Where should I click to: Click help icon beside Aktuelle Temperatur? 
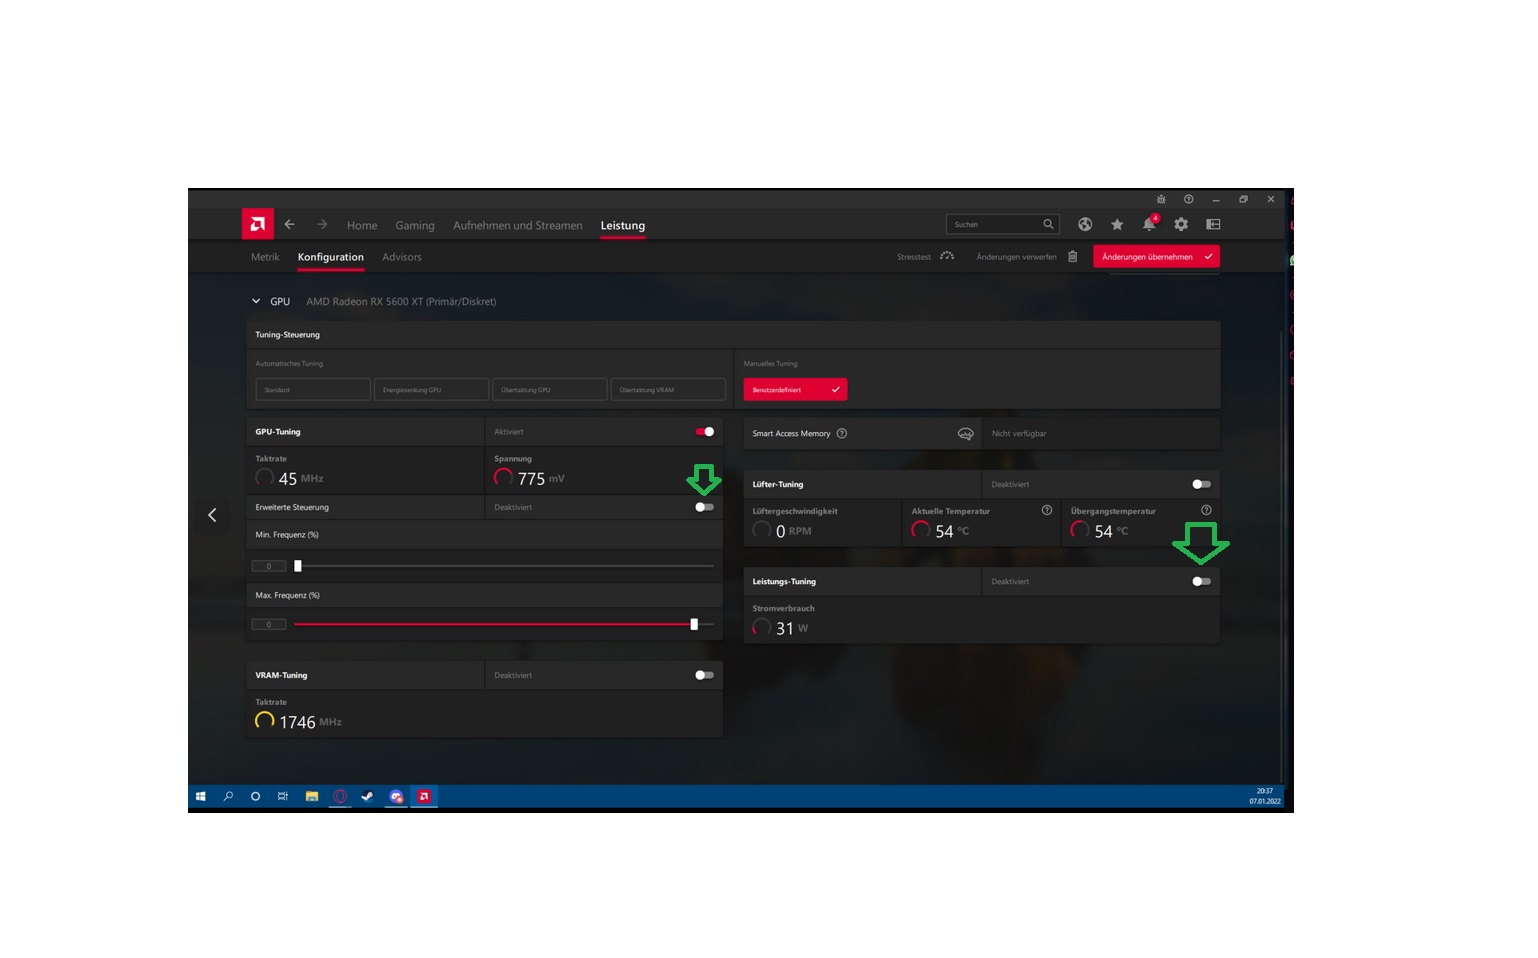(x=1047, y=510)
